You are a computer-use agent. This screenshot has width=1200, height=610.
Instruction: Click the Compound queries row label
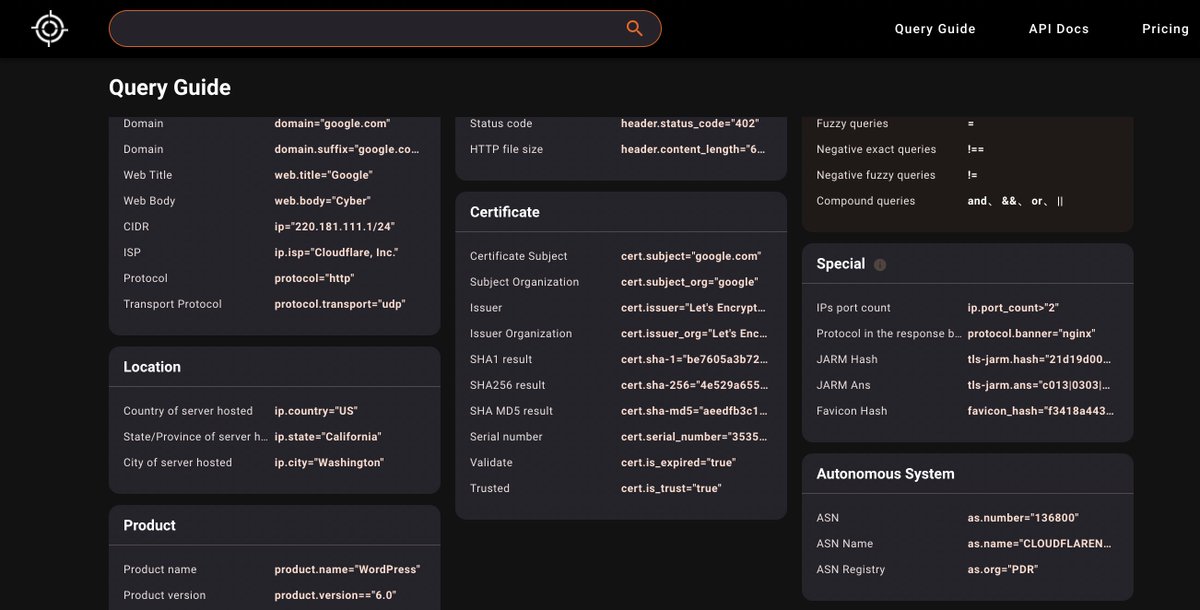(866, 201)
